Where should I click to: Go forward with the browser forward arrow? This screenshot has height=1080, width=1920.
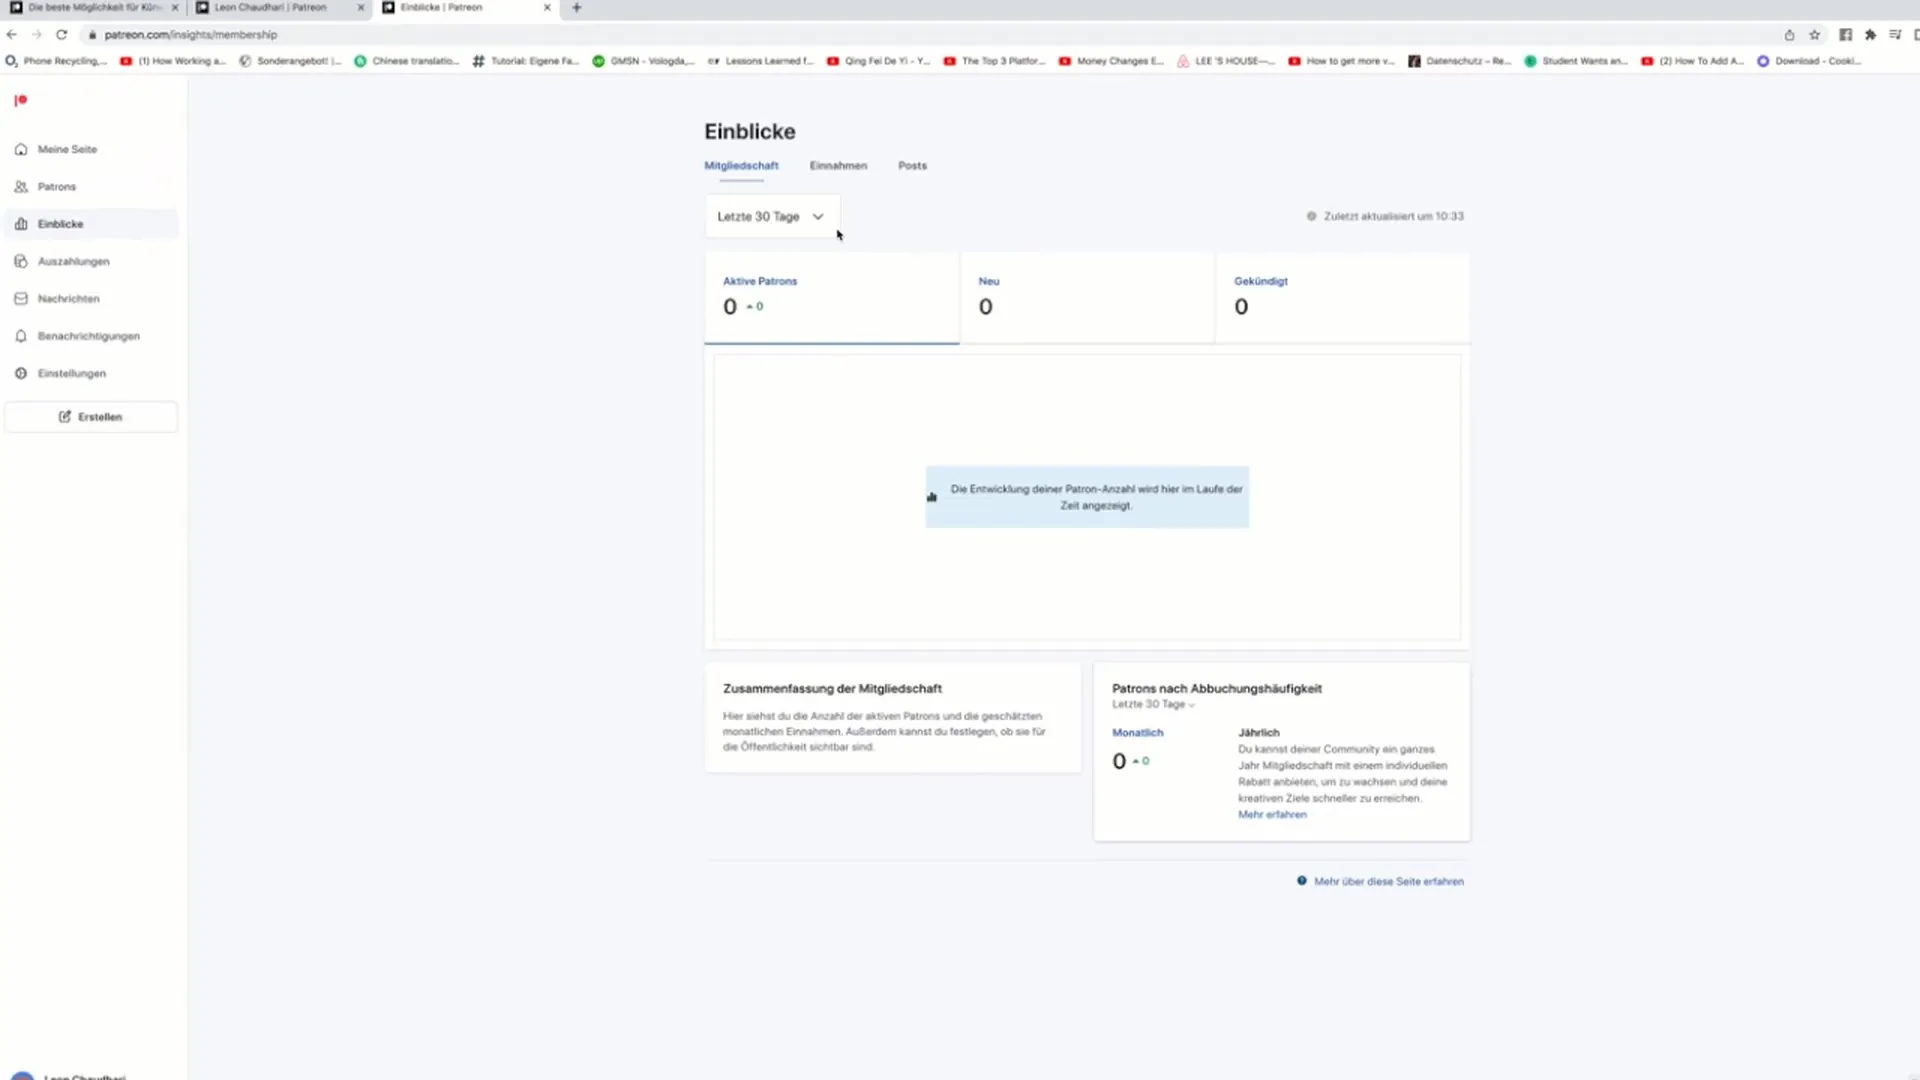[x=37, y=35]
